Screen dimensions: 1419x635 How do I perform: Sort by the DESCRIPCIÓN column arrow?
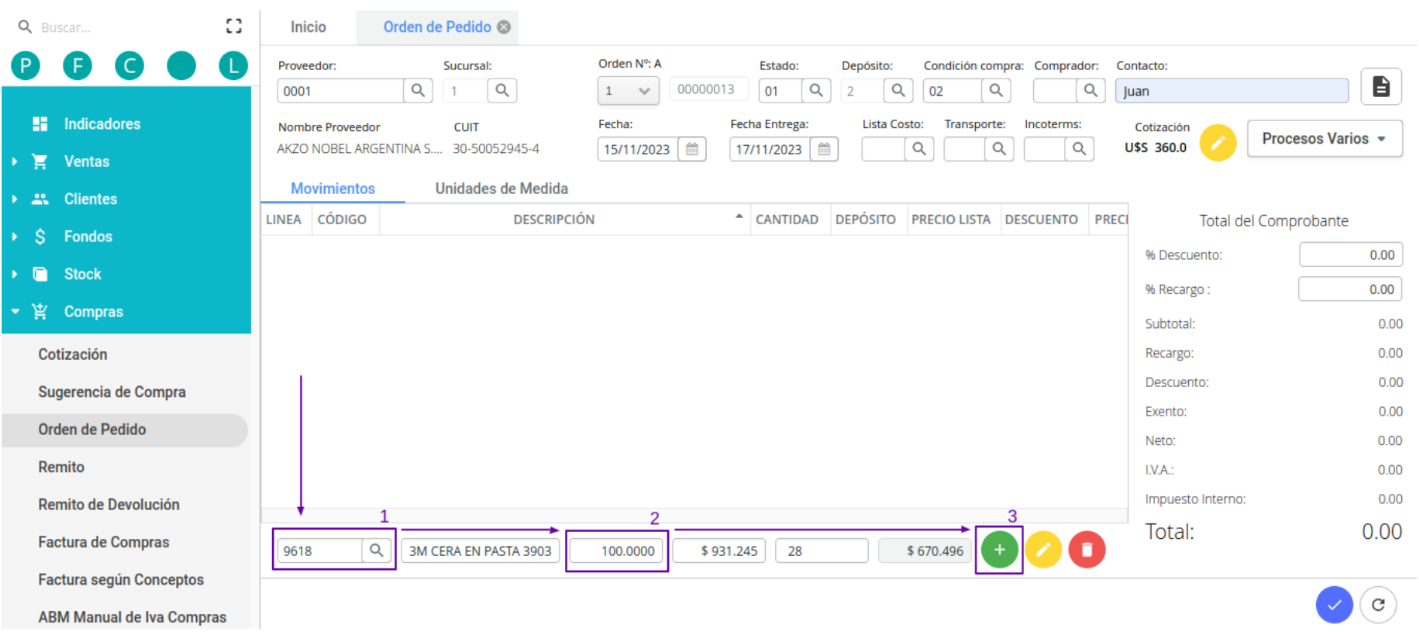(x=739, y=217)
